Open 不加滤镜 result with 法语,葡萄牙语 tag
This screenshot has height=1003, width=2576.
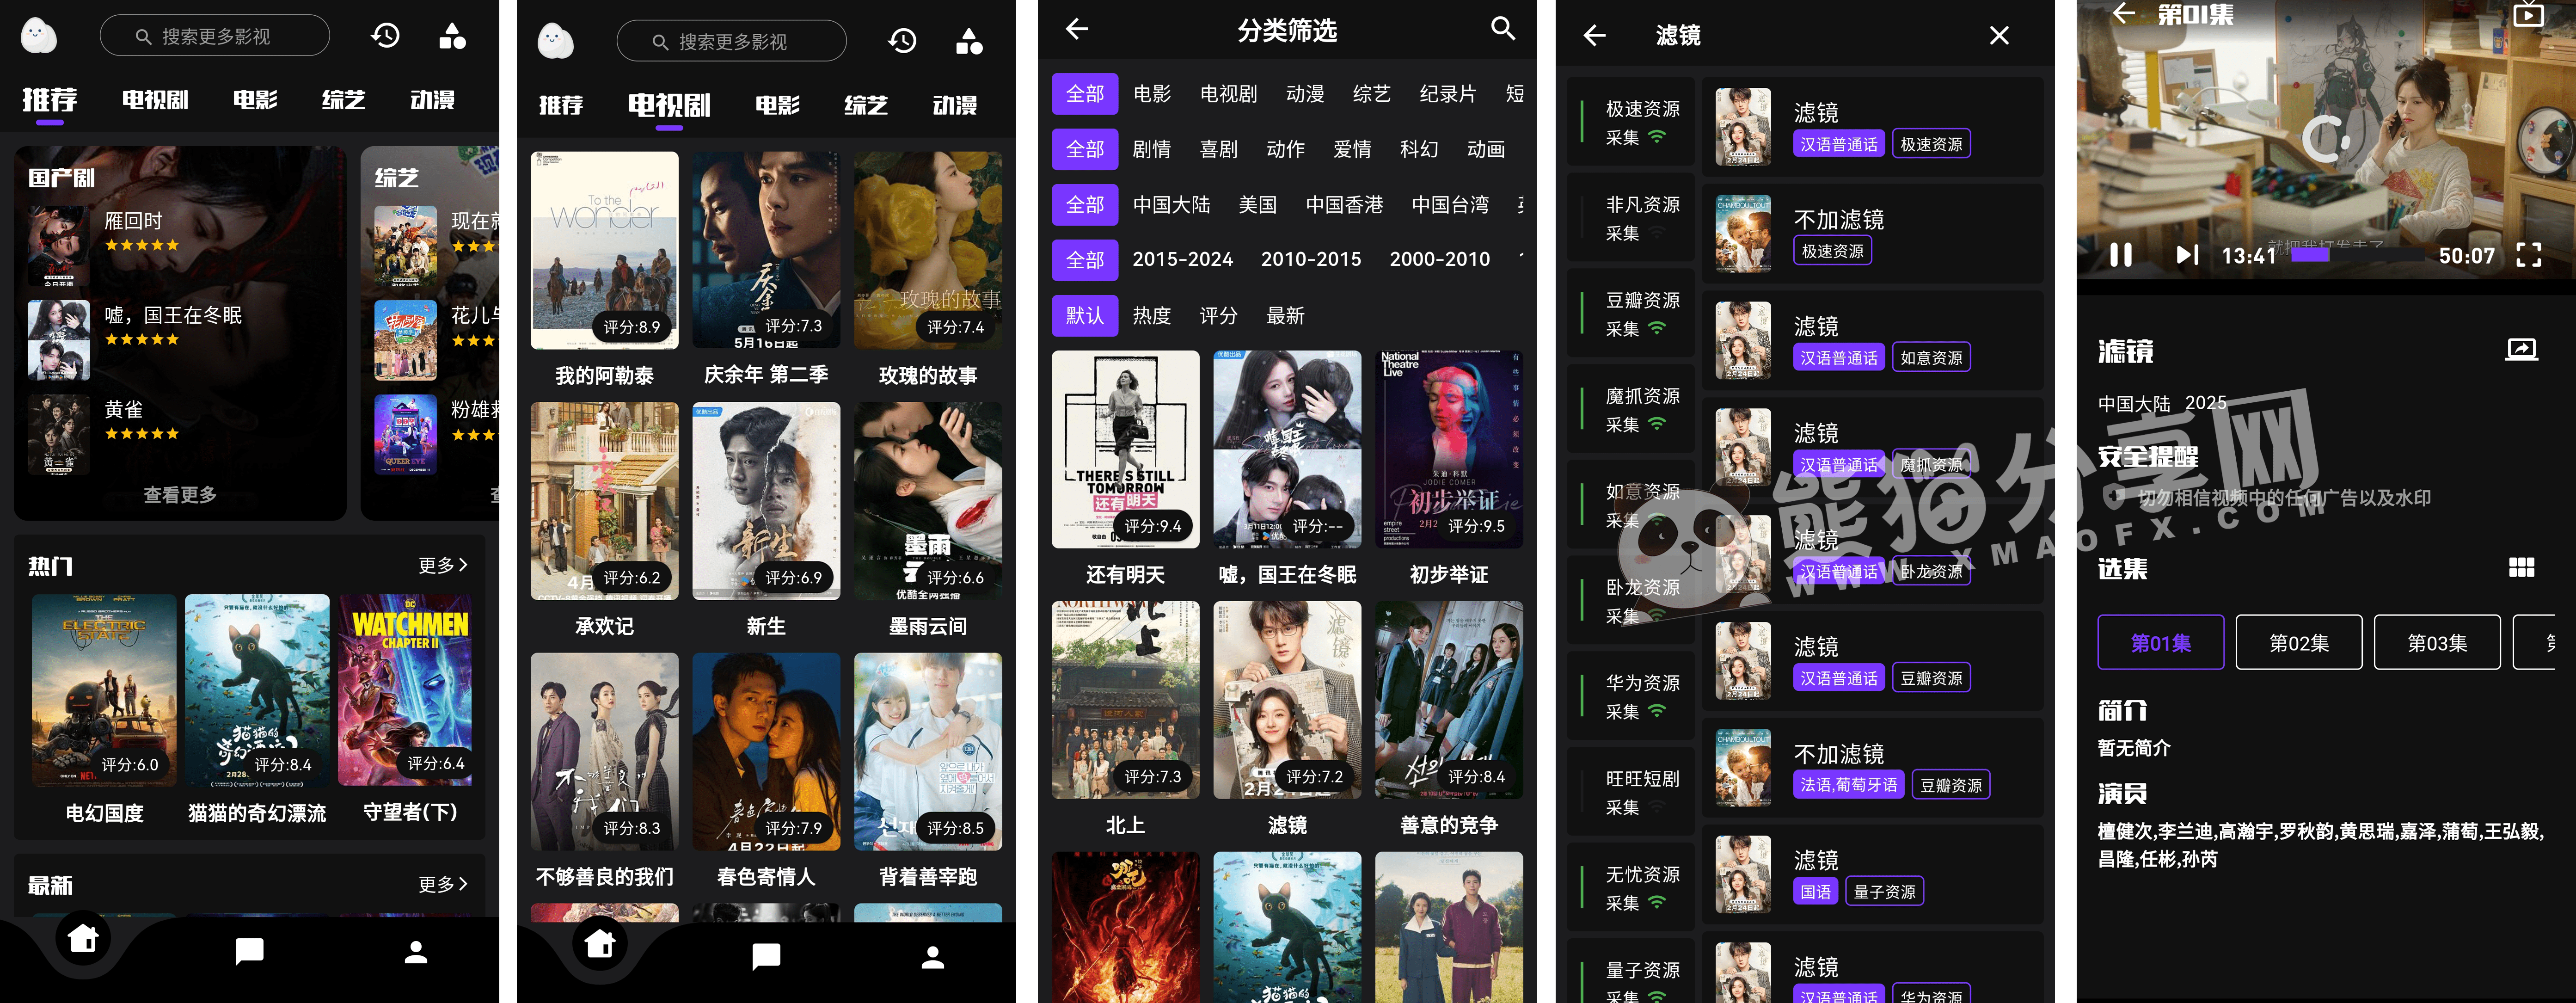1872,768
